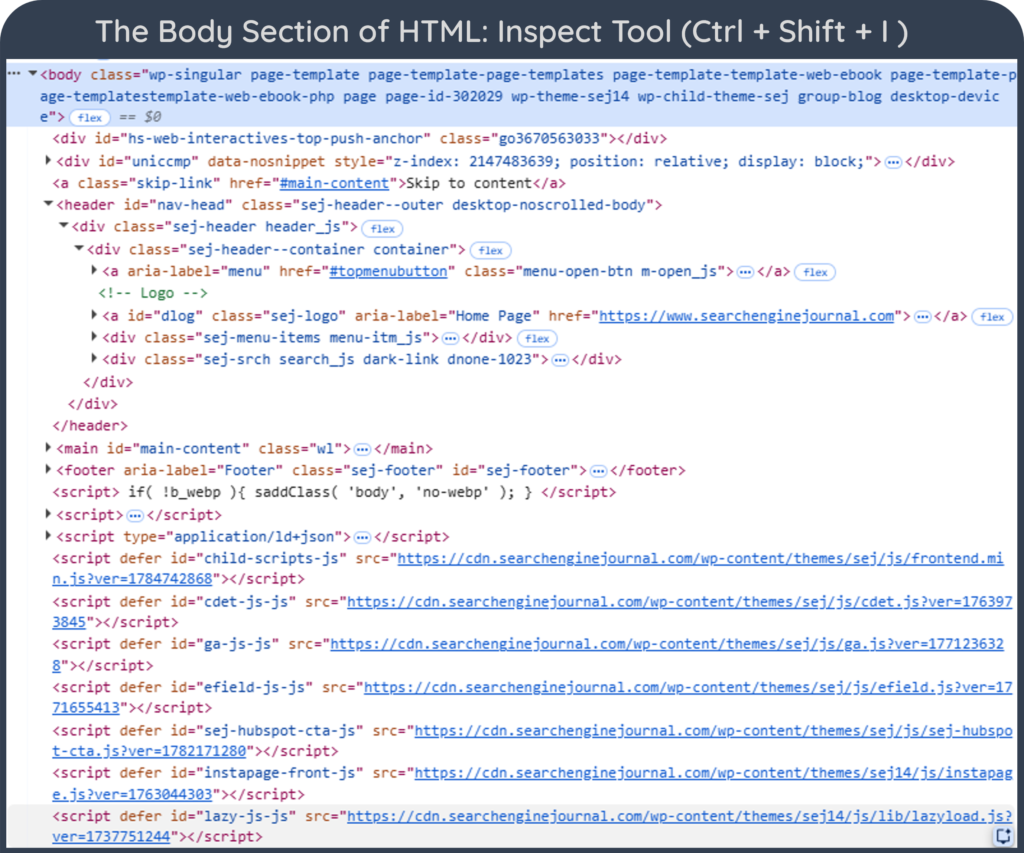Select the child-scripts-js id value
The height and width of the screenshot is (853, 1024).
(x=271, y=558)
